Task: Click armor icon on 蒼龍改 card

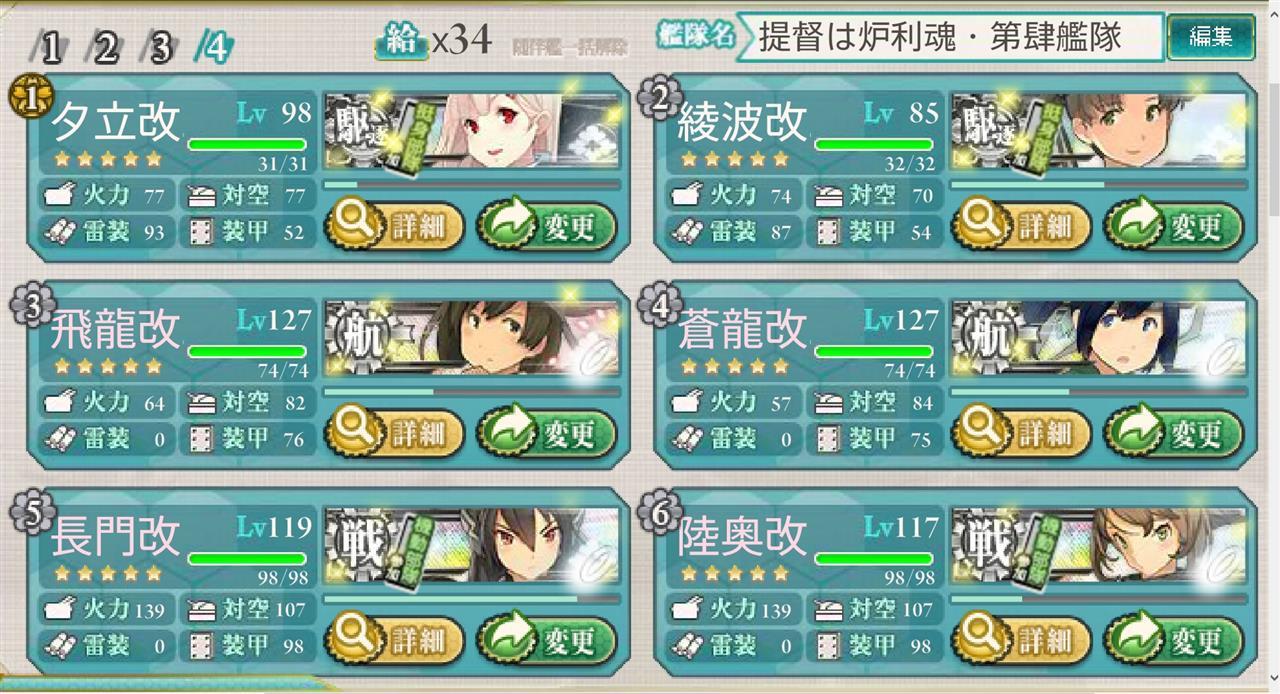Action: click(829, 438)
